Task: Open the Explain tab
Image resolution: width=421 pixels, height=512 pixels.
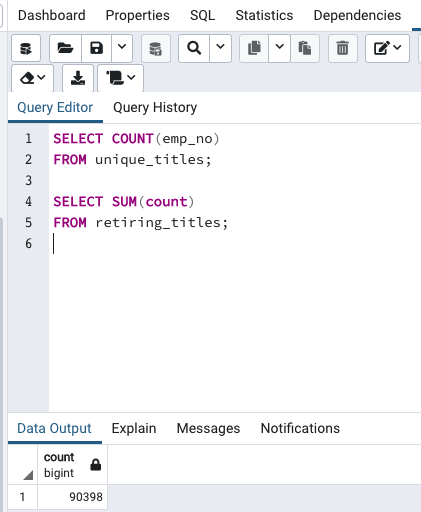Action: pyautogui.click(x=134, y=428)
